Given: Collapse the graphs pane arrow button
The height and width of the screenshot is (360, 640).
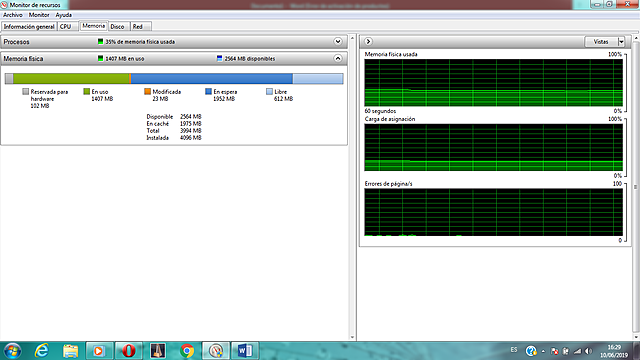Looking at the screenshot, I should tap(368, 41).
